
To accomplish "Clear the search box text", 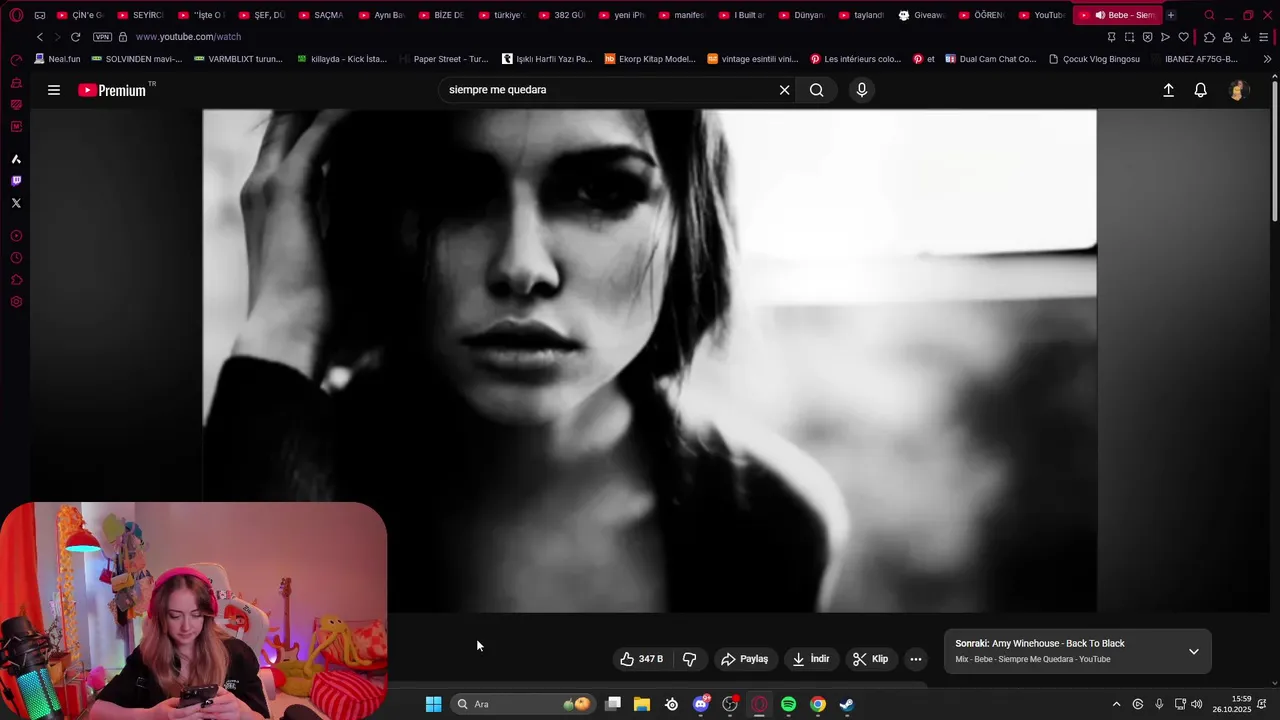I will point(784,90).
